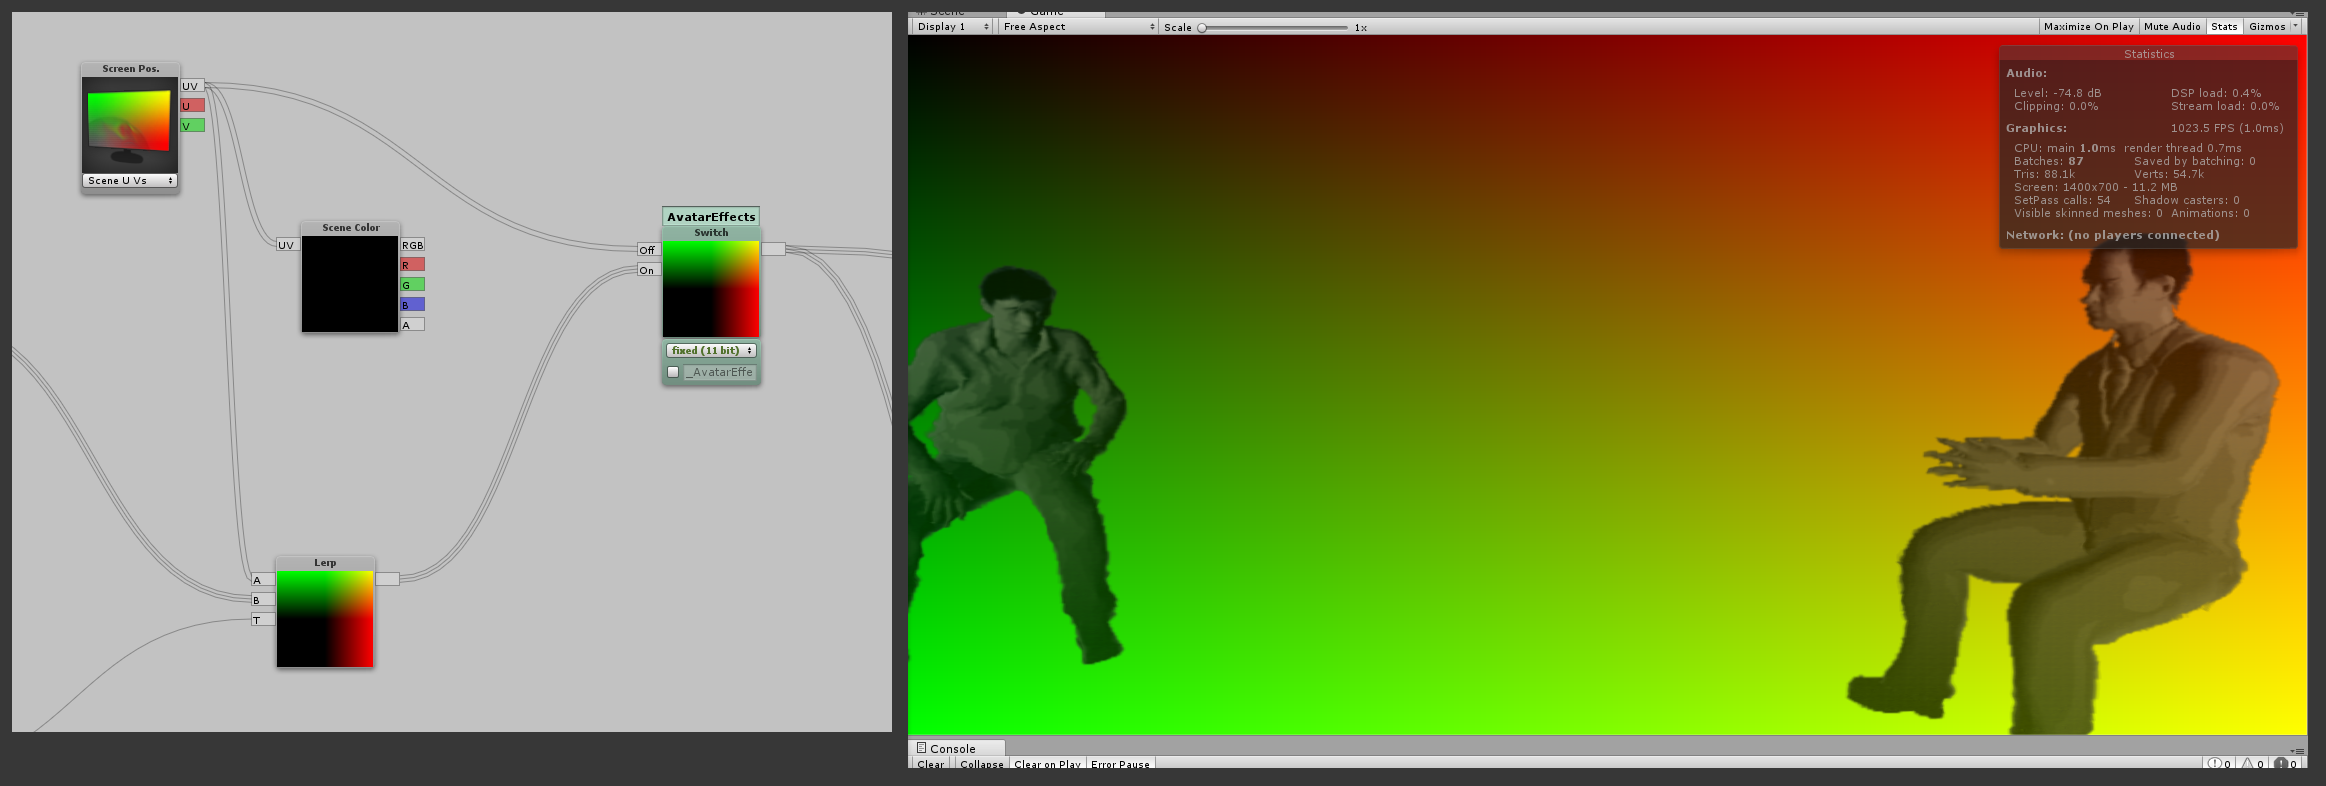Select the Scene Color node title
Viewport: 2326px width, 786px height.
pyautogui.click(x=350, y=228)
